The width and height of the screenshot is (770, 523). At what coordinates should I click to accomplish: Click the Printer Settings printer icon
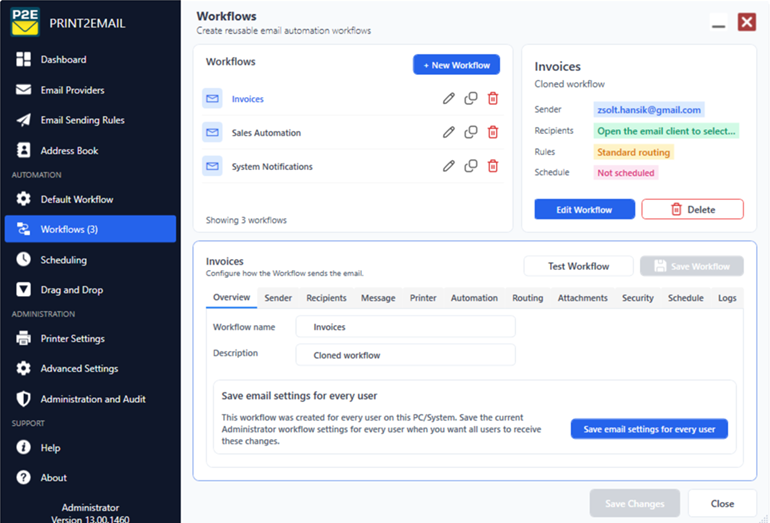coord(23,338)
